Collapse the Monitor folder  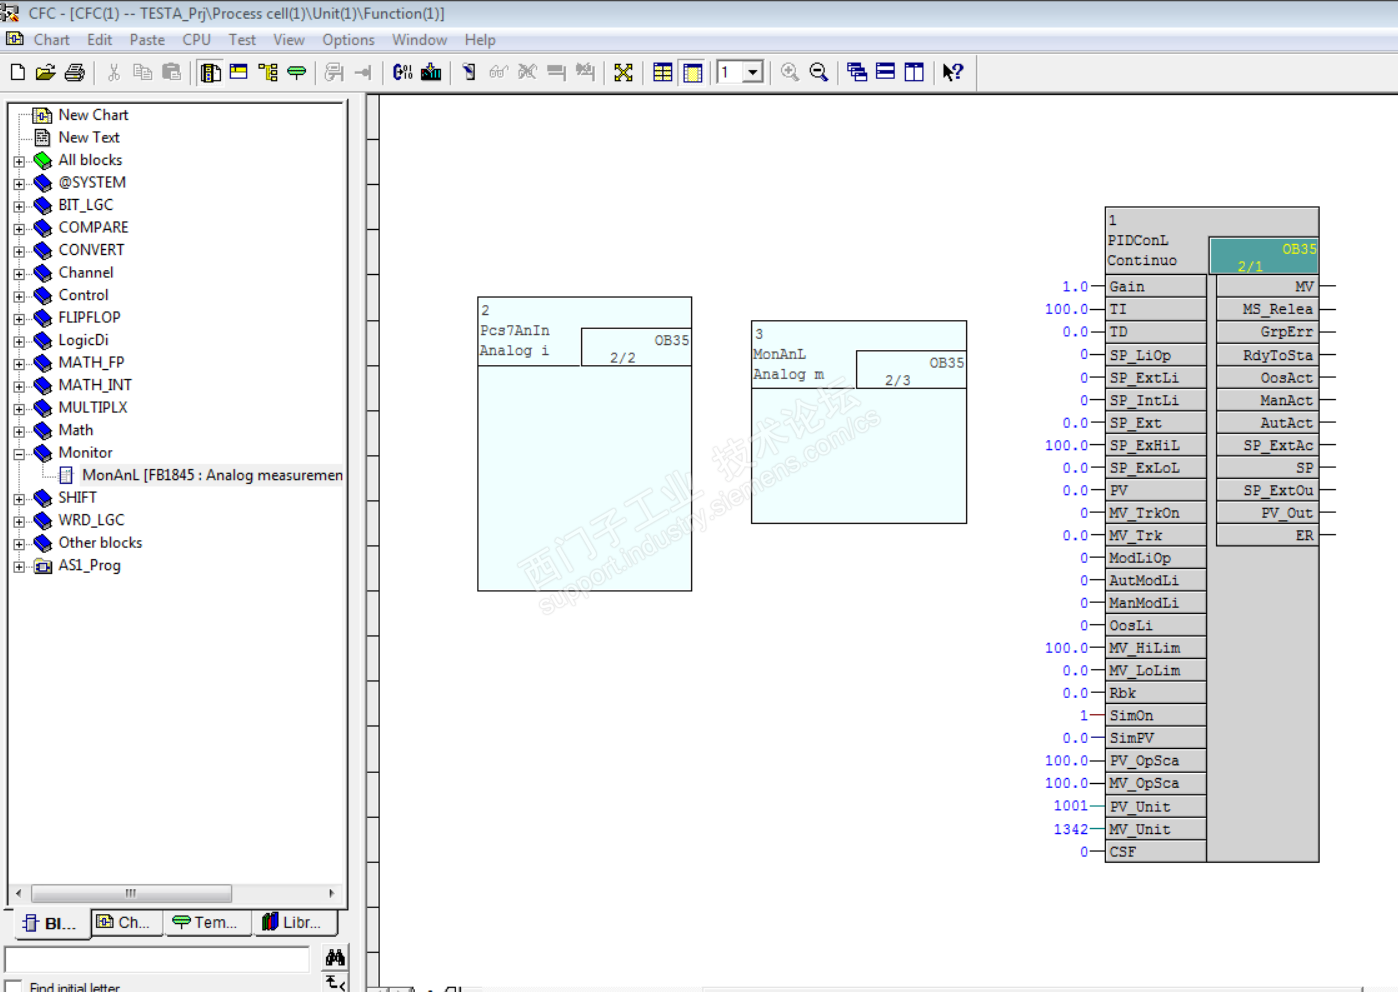click(x=19, y=454)
